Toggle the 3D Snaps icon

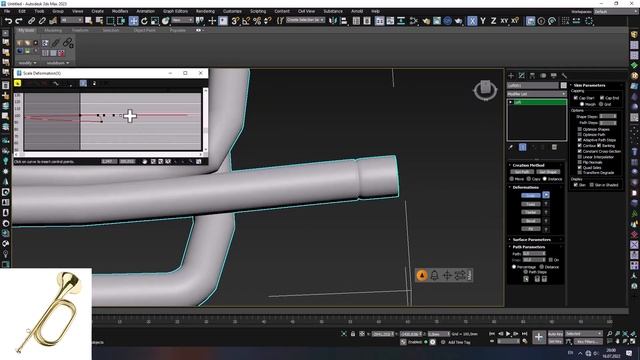pos(235,20)
